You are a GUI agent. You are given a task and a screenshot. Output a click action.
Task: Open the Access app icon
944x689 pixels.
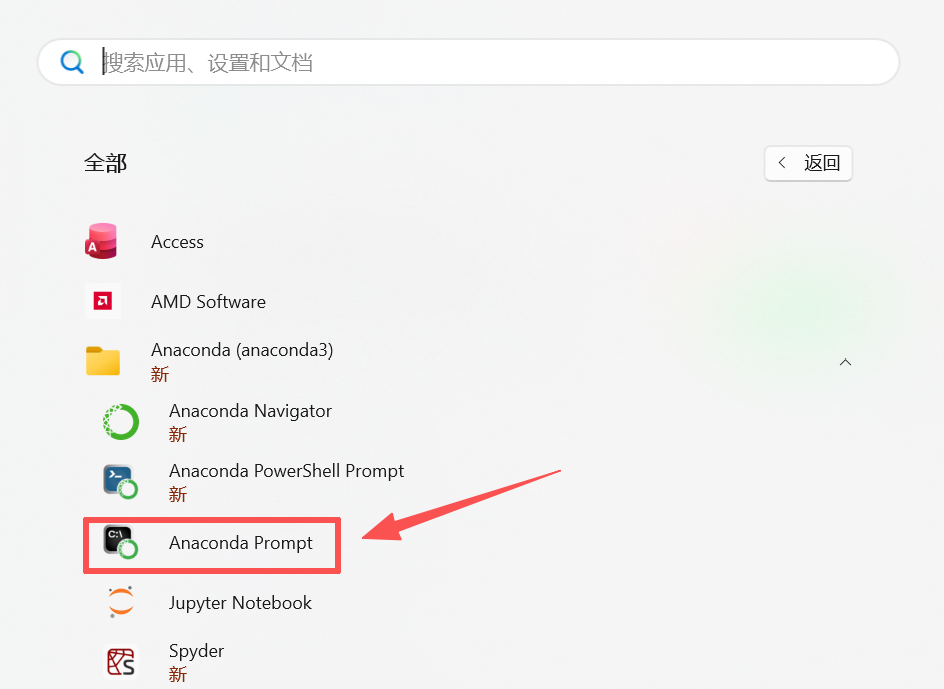coord(102,241)
